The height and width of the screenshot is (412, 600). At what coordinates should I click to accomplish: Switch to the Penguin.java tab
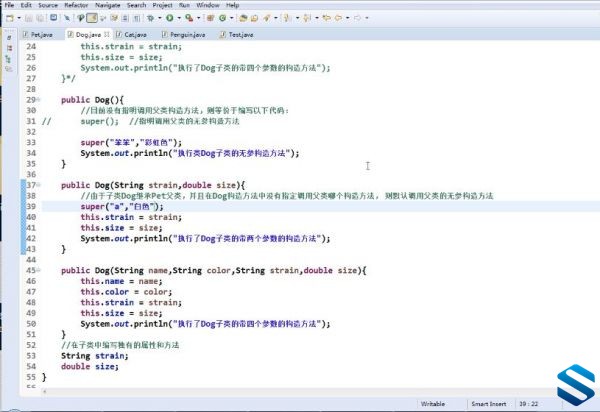tap(183, 34)
